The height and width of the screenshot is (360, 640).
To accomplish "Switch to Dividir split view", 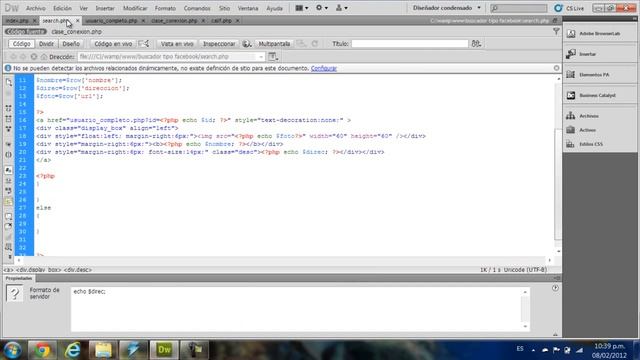I will coord(46,44).
